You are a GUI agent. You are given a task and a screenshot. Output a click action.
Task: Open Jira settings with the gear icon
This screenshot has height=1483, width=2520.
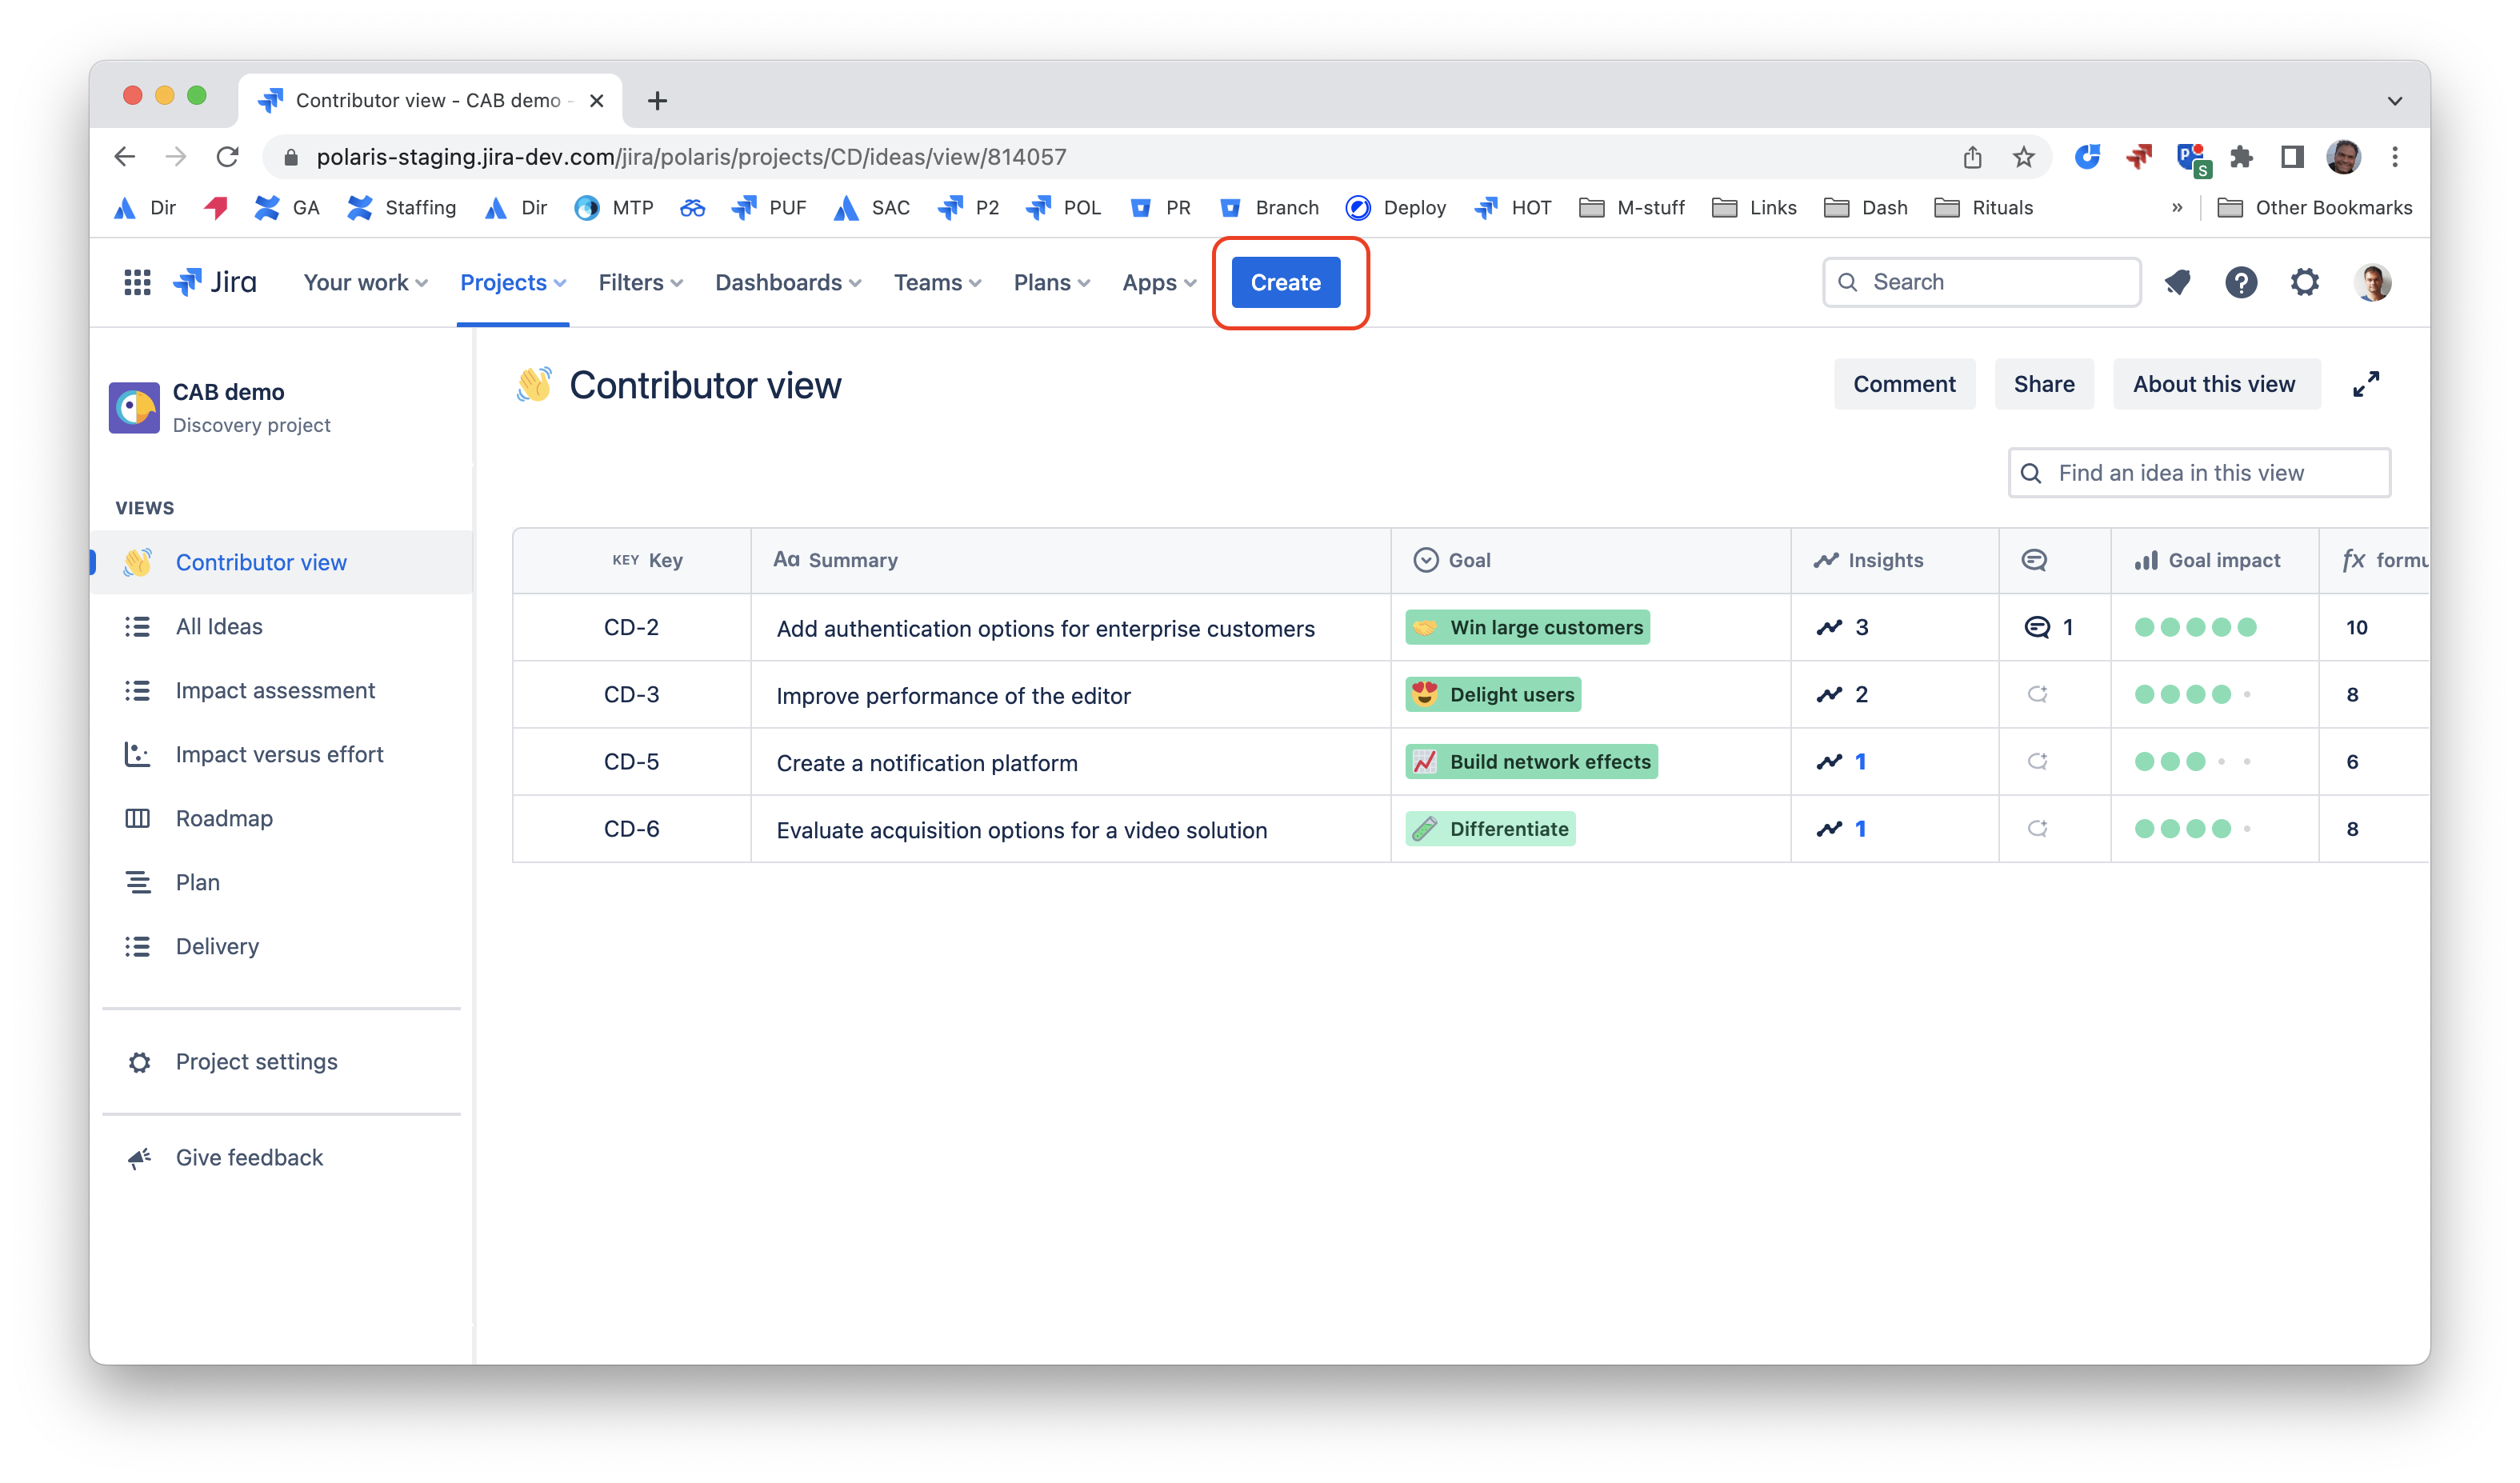tap(2305, 282)
